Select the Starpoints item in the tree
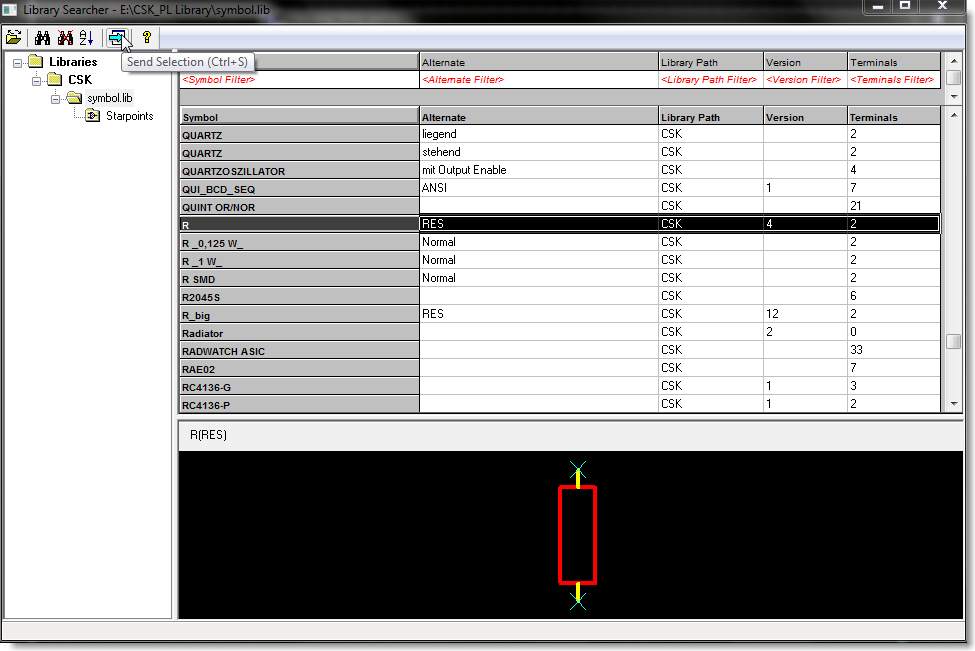 [129, 116]
